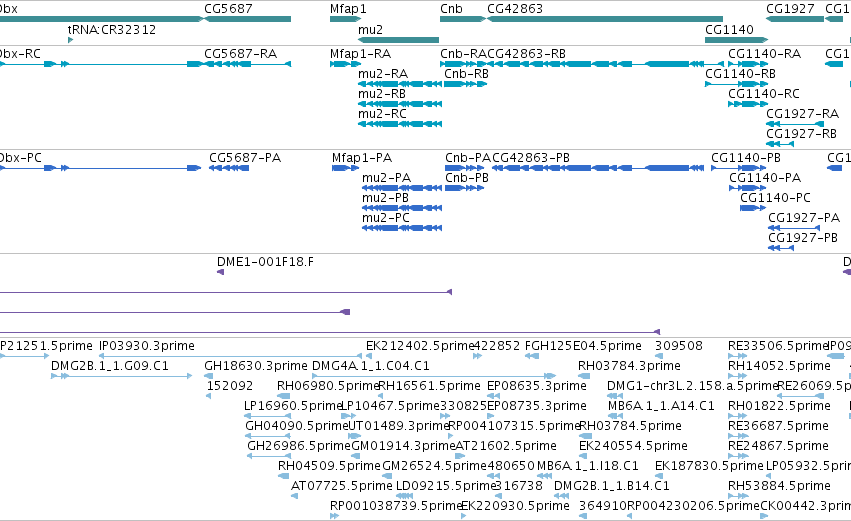Select the Mfap1-PA coding sequence
The image size is (851, 521).
coord(345,168)
